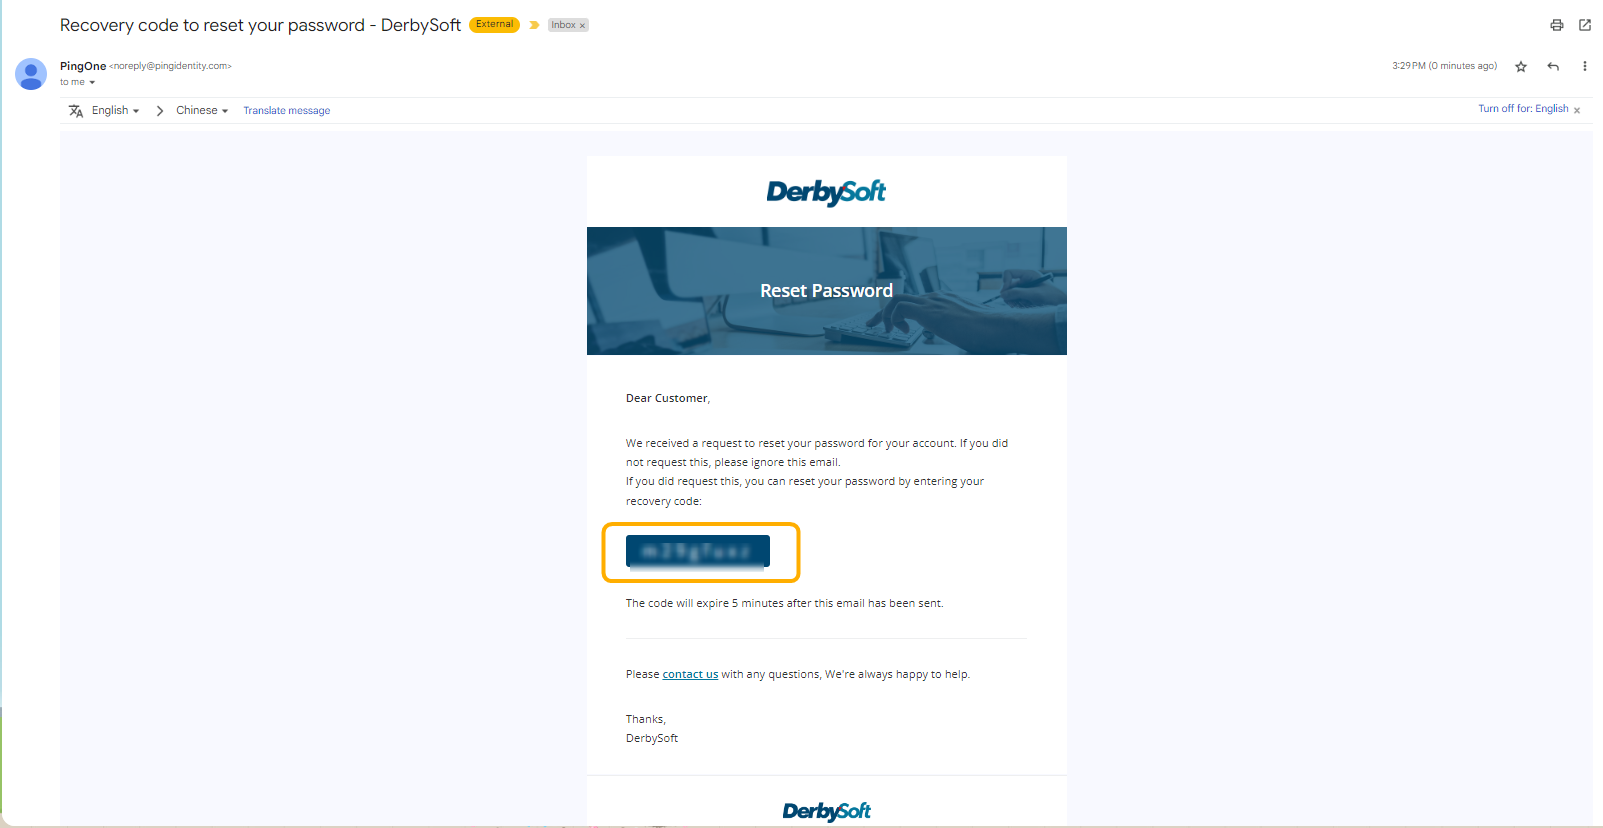Viewport: 1603px width, 828px height.
Task: Open the three-dot more options menu
Action: point(1584,67)
